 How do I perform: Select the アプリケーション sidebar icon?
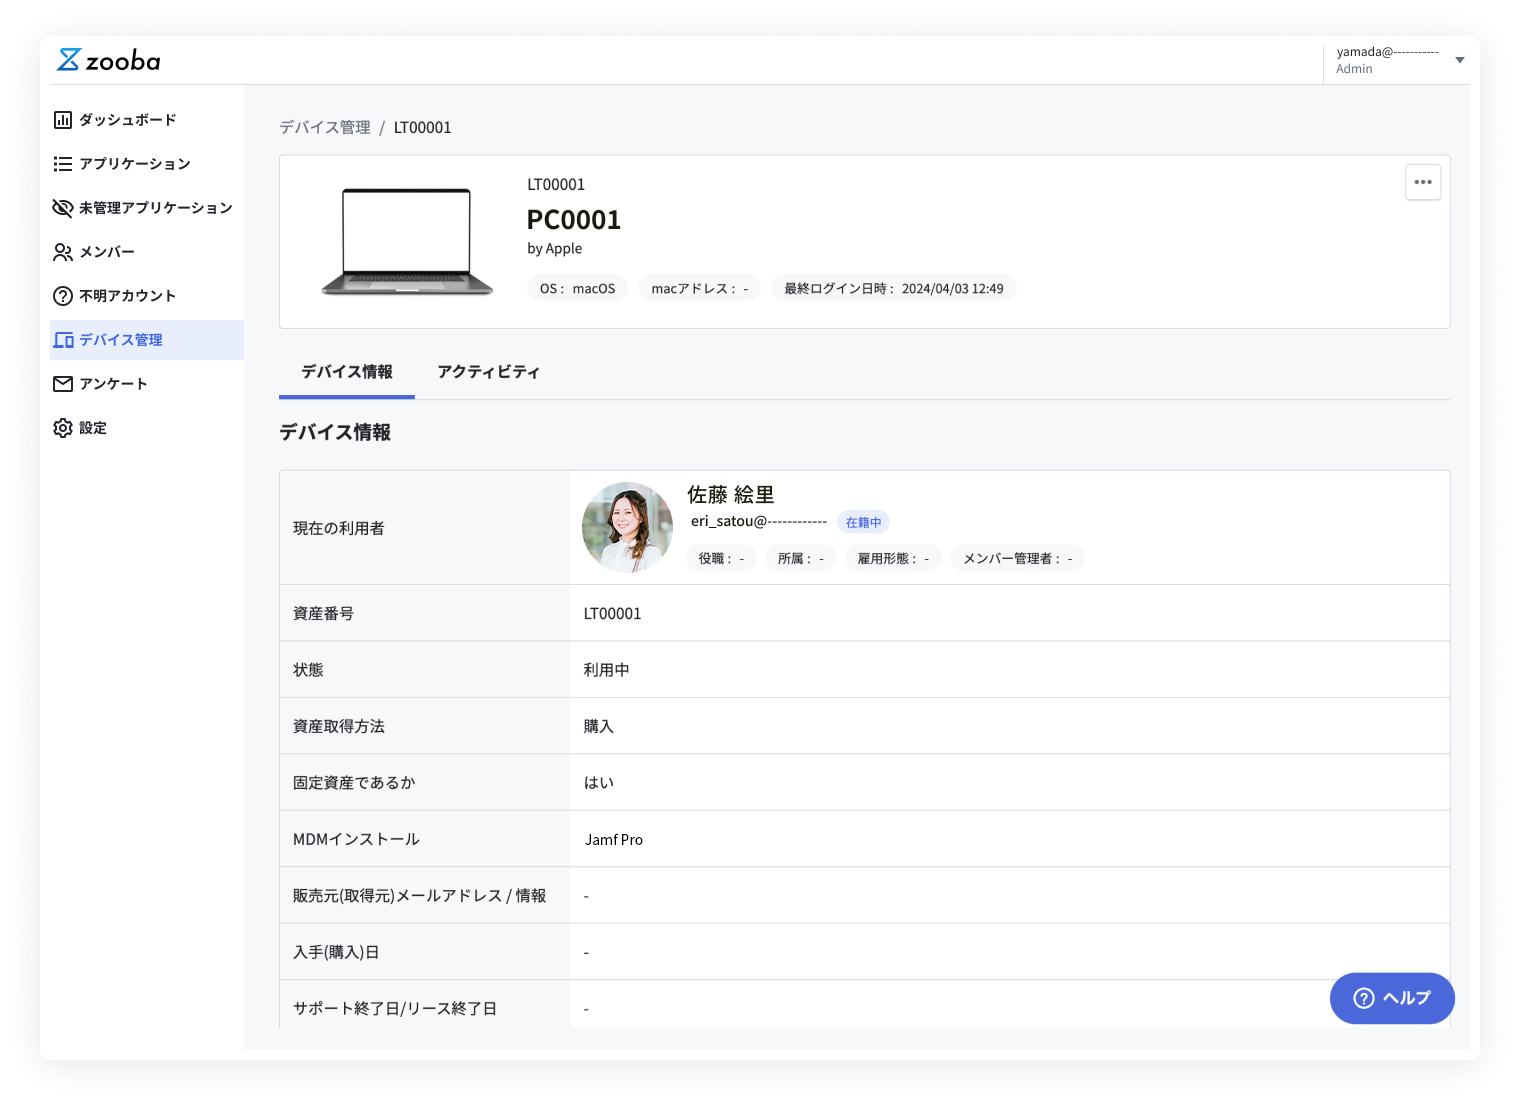62,163
